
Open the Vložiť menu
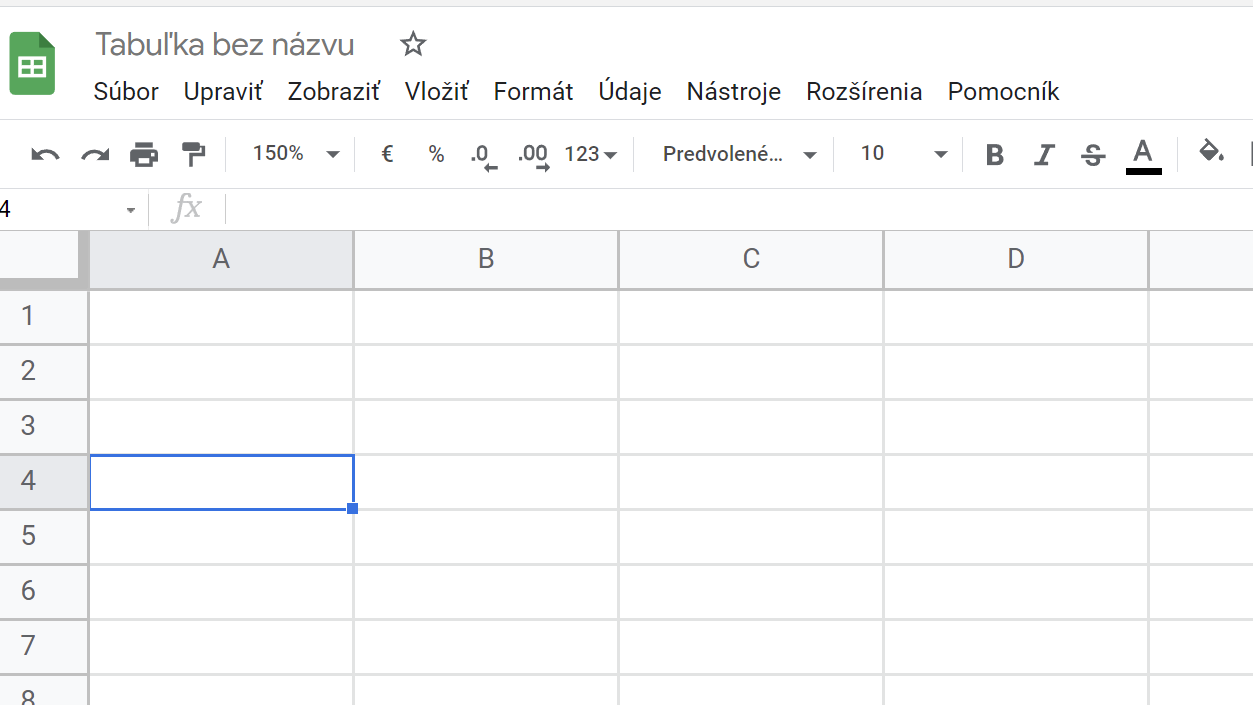(x=435, y=91)
